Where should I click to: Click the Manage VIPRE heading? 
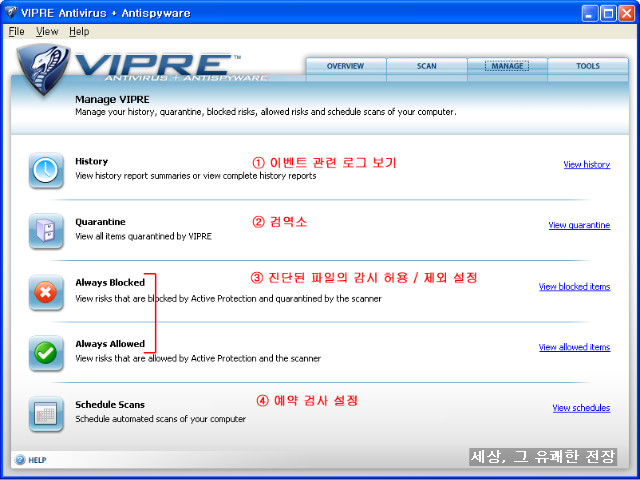pos(112,100)
